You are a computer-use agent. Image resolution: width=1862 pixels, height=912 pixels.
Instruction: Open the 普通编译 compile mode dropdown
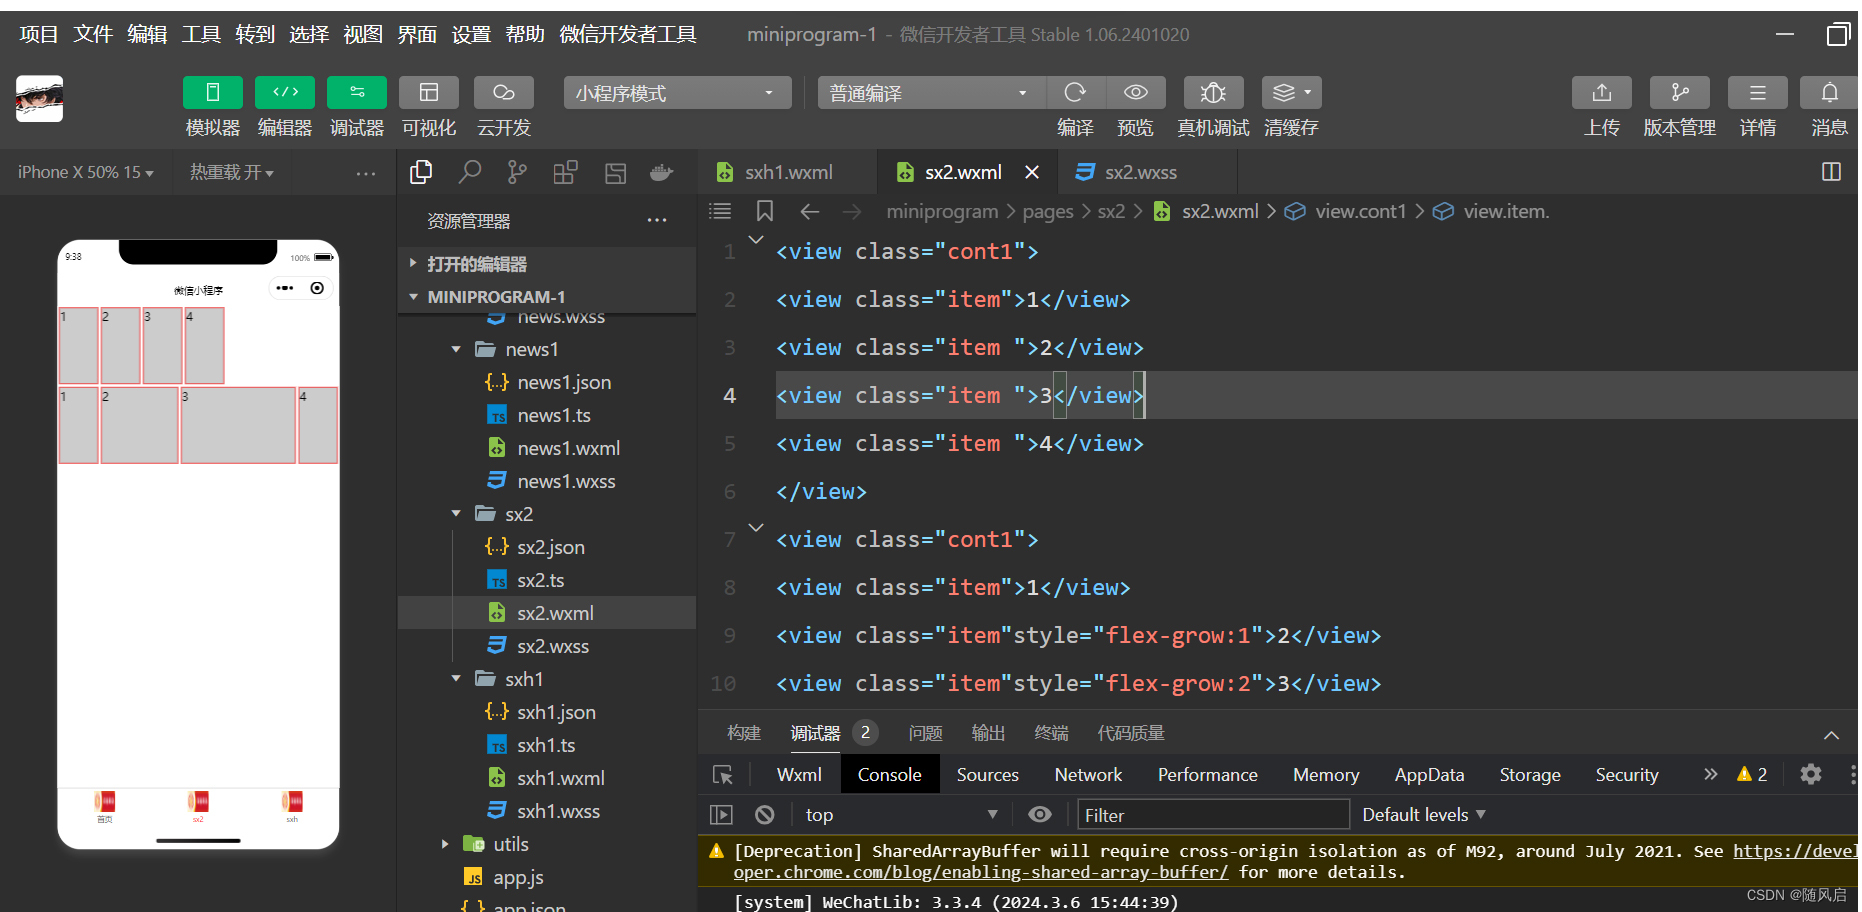(931, 93)
